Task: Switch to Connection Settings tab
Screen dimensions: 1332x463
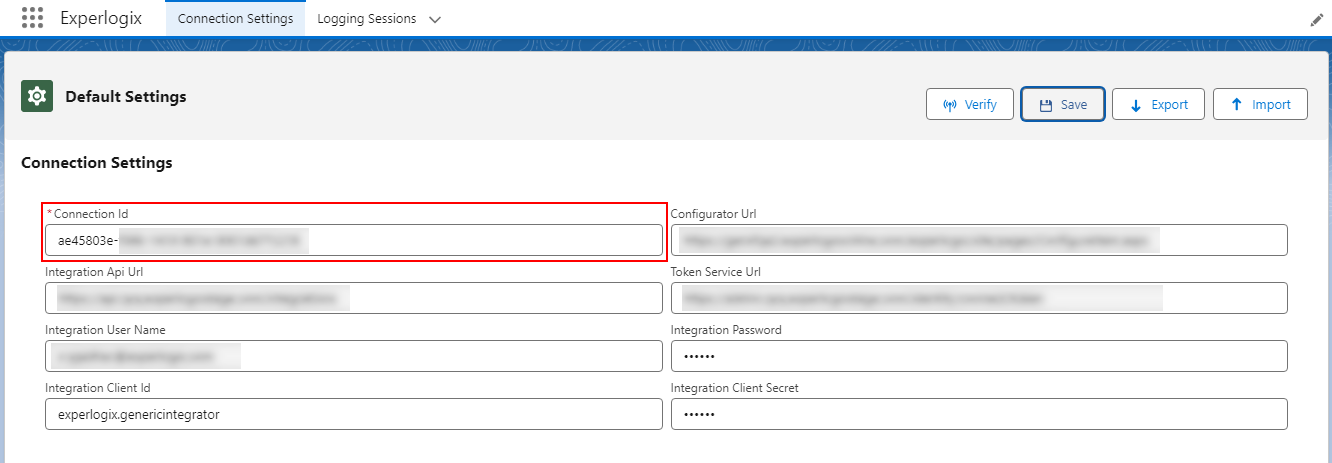Action: [x=235, y=18]
